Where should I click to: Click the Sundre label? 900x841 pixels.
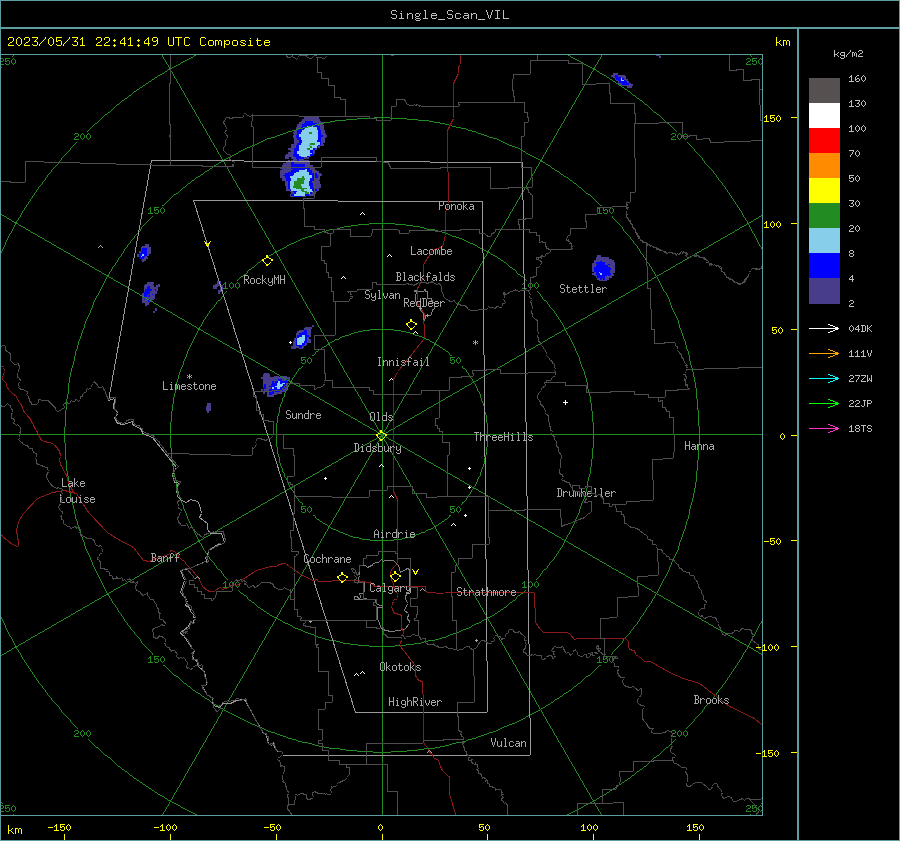click(x=303, y=414)
